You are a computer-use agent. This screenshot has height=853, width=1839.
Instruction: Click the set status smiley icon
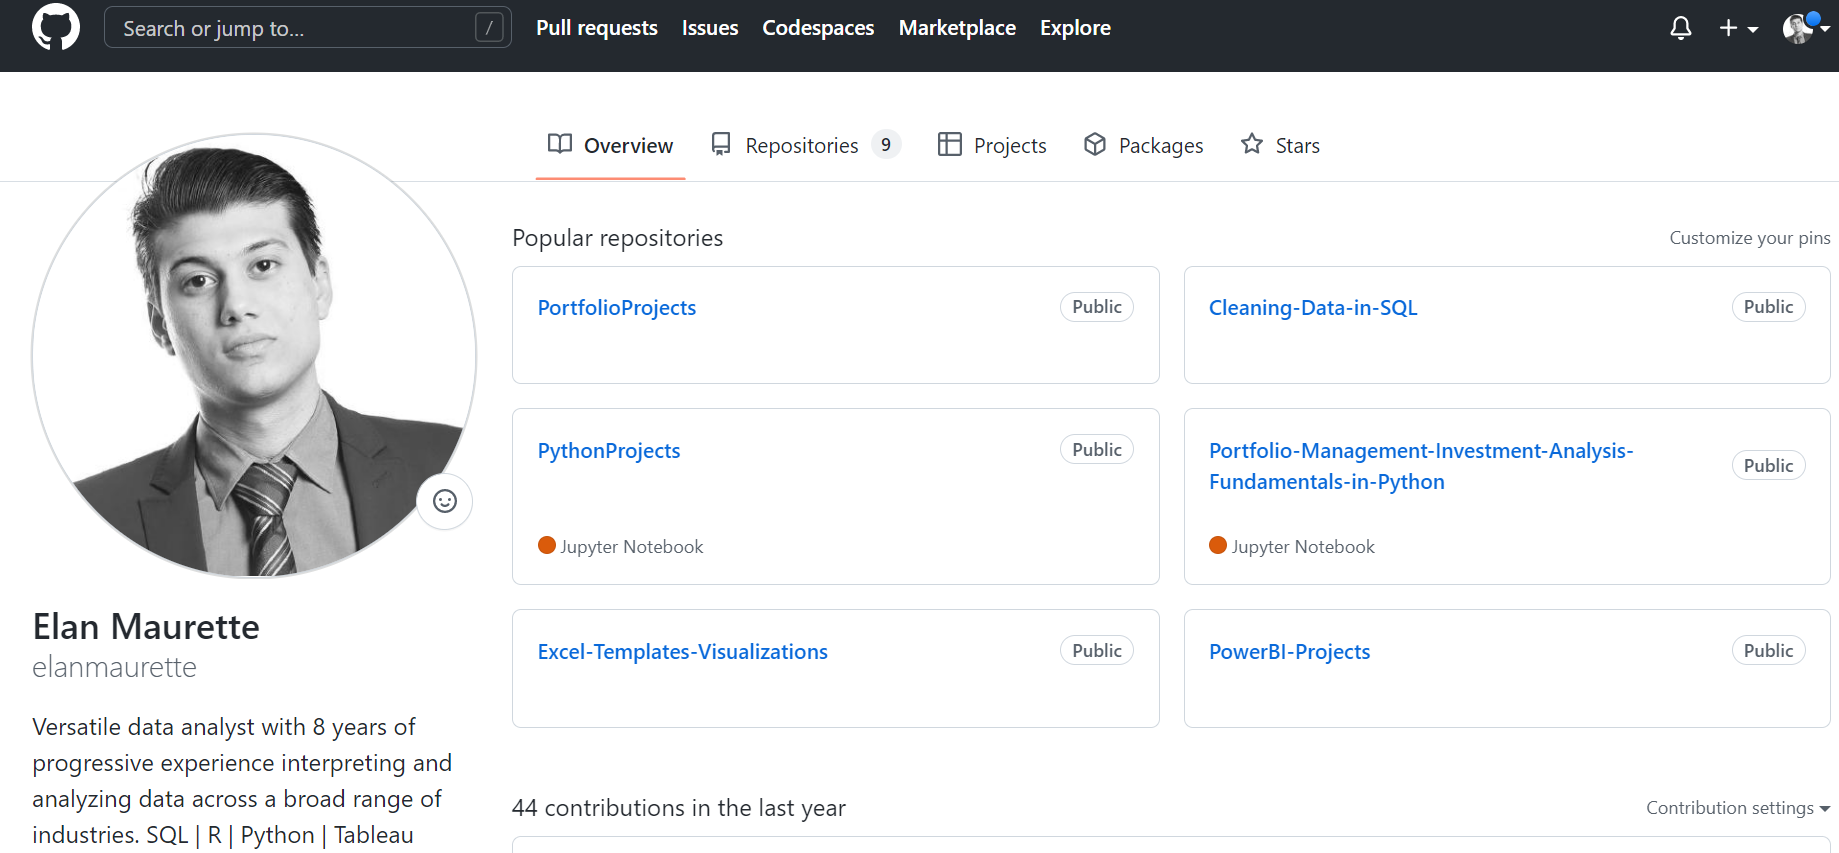point(445,501)
